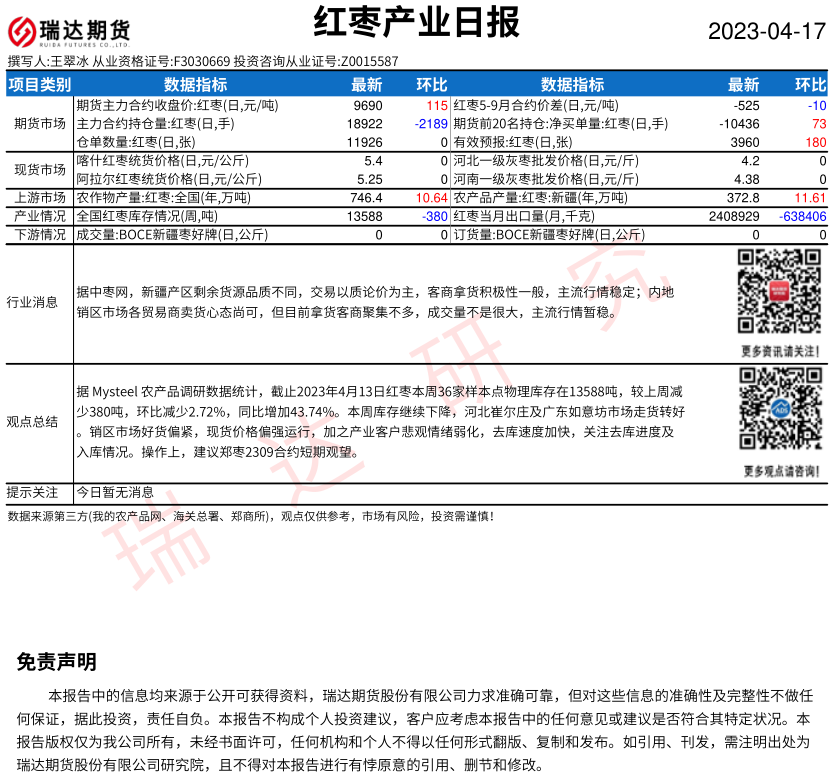Screen dimensions: 833x776
Task: Click the 更多资讯请关注 caption text
Action: 781,351
